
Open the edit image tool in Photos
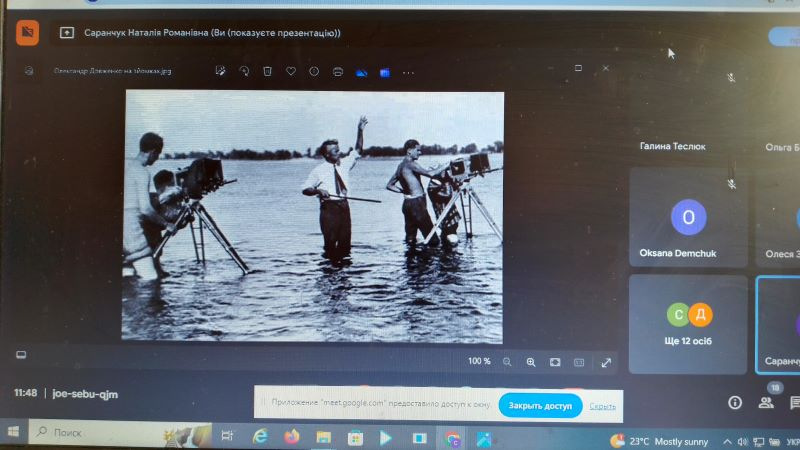point(220,71)
